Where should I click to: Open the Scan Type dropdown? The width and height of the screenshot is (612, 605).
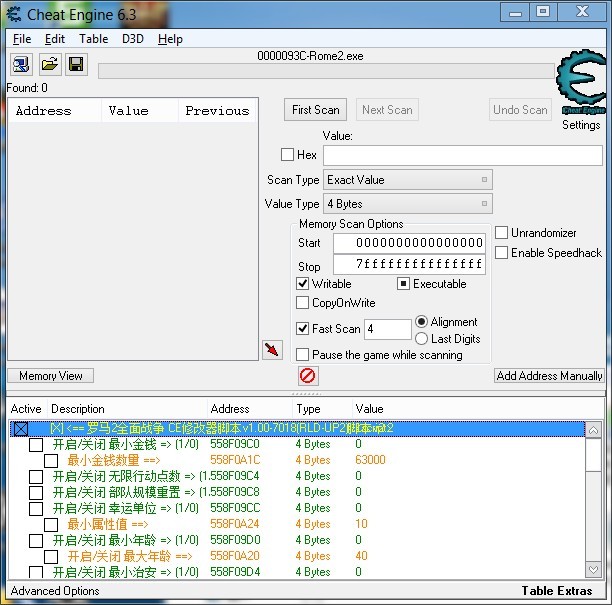tap(407, 180)
